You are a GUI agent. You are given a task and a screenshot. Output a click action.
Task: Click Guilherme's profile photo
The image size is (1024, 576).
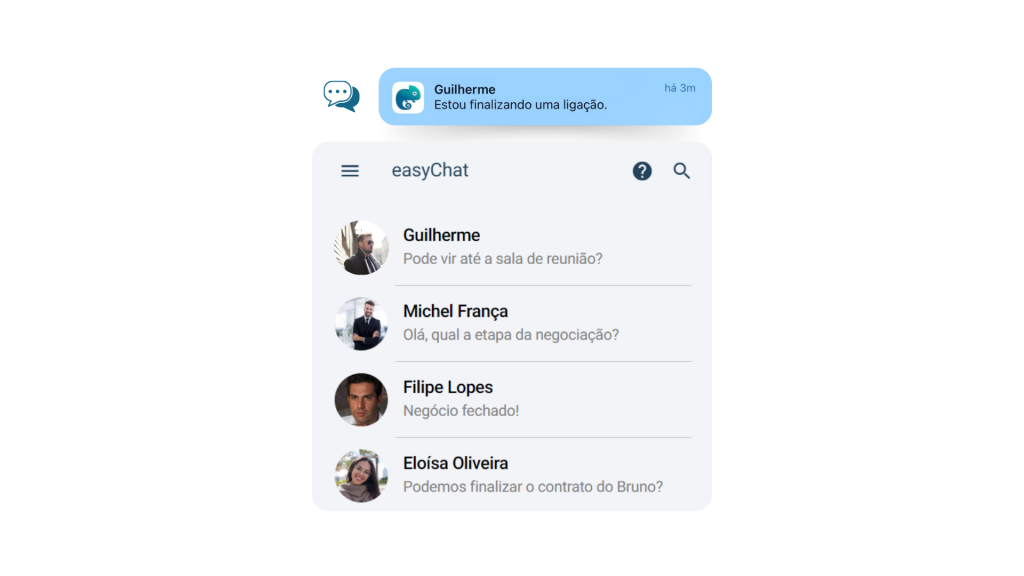click(x=361, y=248)
